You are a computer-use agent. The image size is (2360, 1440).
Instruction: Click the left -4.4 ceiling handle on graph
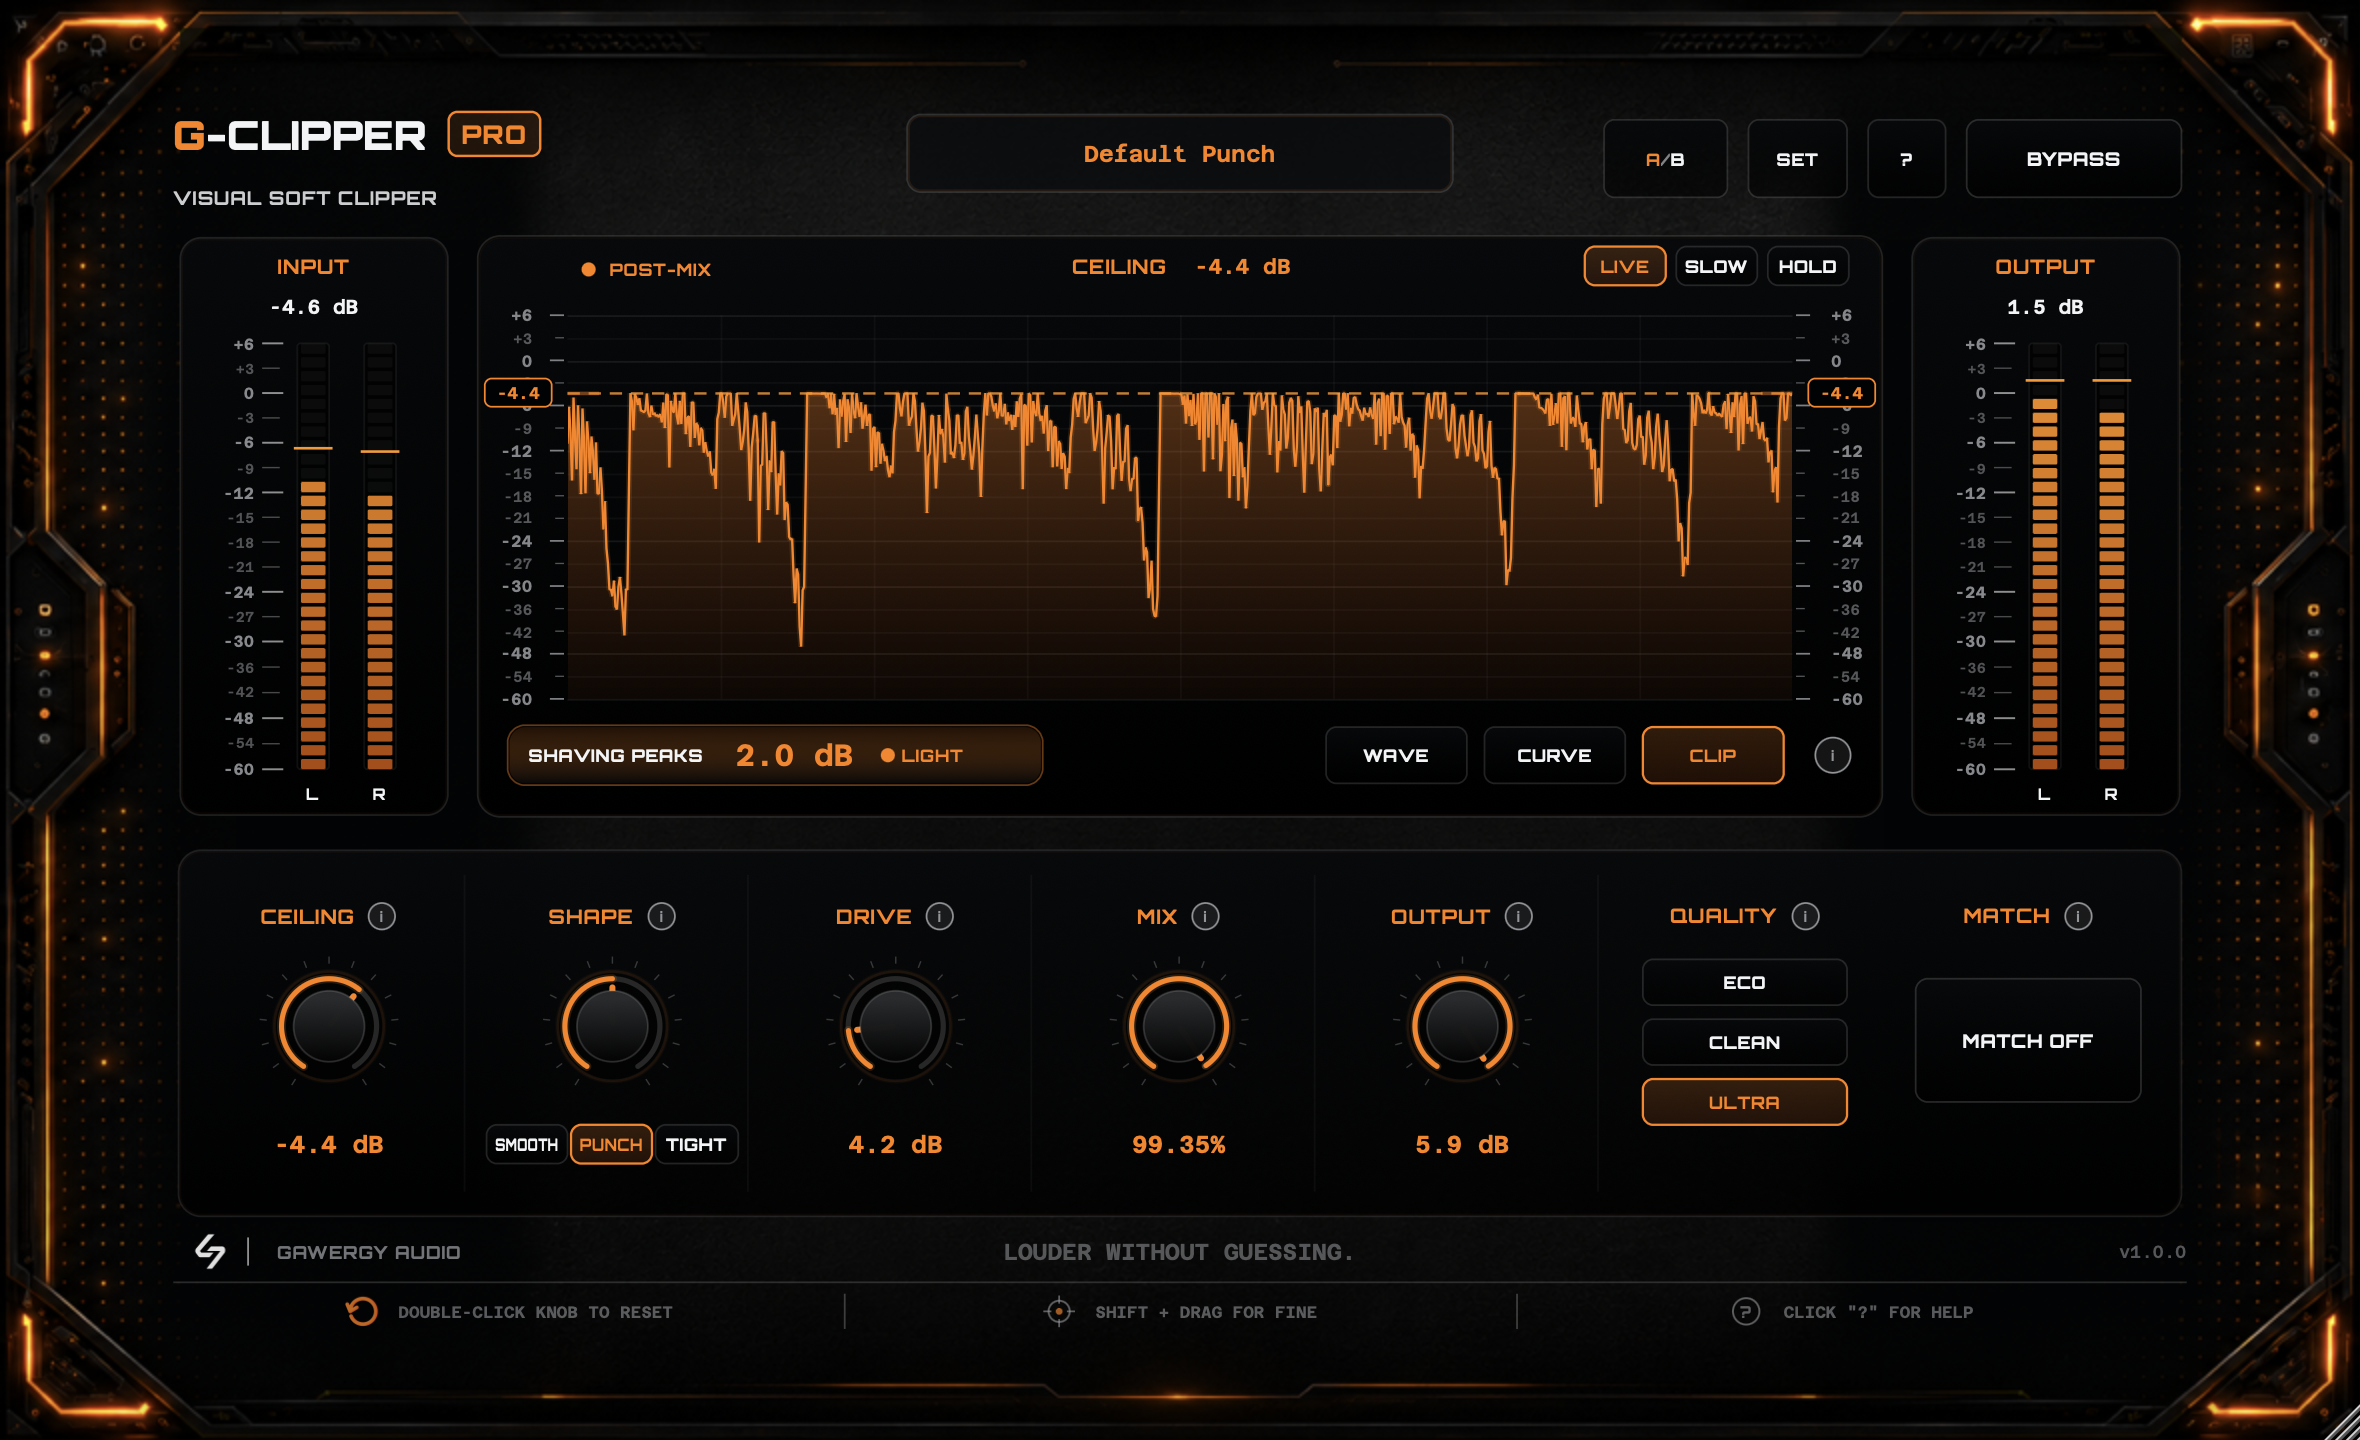[x=518, y=393]
